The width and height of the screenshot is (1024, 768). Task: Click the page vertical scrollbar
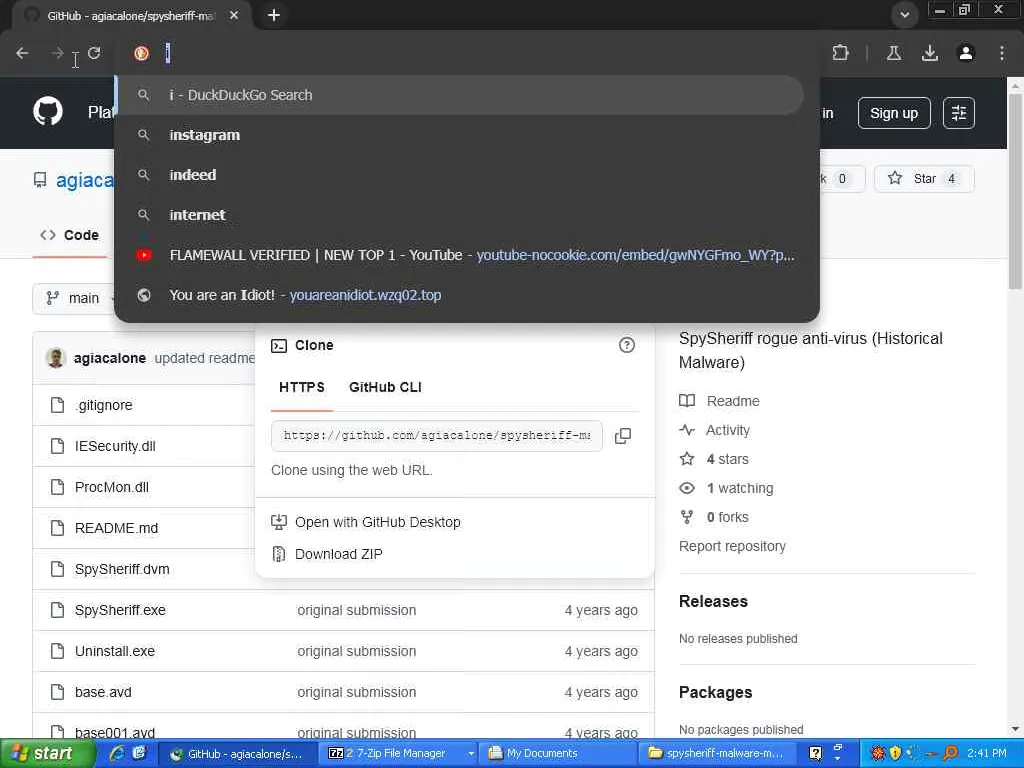coord(1015,191)
